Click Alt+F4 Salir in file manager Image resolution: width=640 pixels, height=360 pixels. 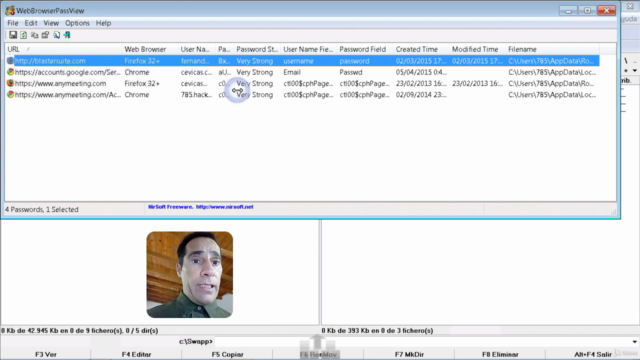pos(593,354)
